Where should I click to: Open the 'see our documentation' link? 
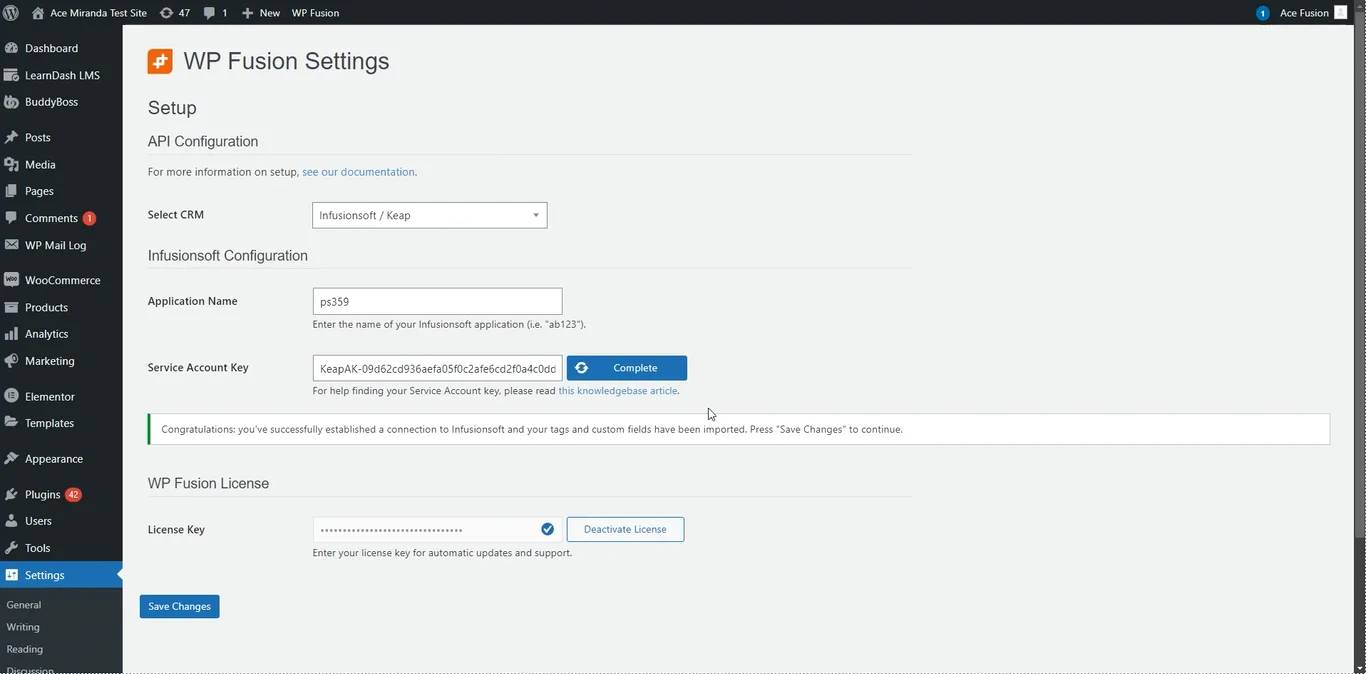[358, 172]
